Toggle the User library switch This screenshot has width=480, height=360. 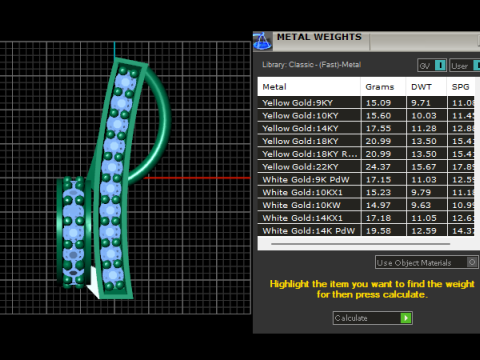pos(465,65)
